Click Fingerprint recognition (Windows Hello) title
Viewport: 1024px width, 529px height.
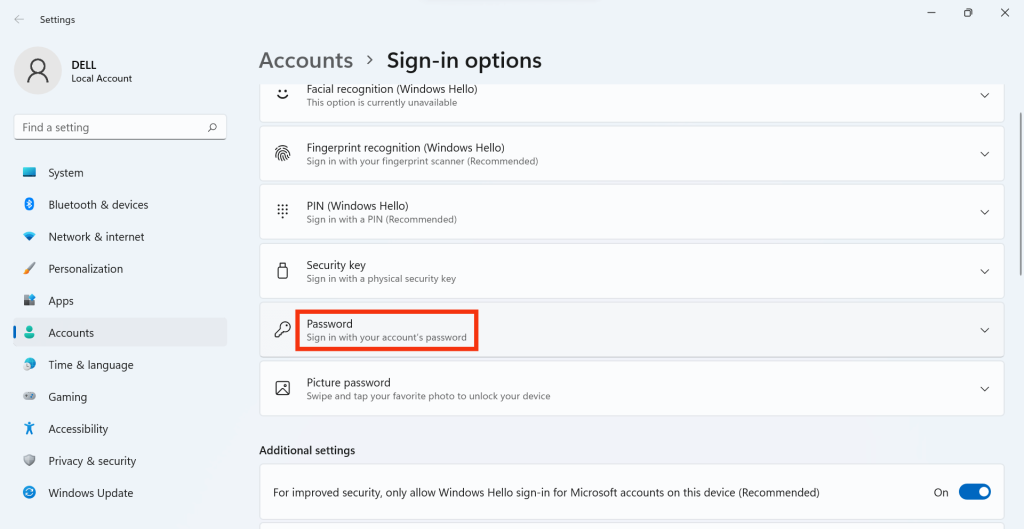point(406,148)
